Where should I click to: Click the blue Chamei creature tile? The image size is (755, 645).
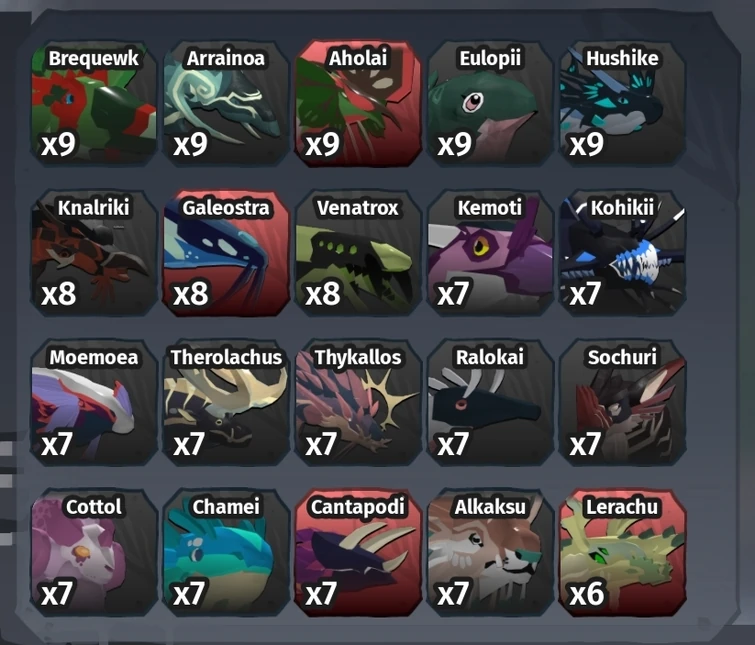coord(226,553)
